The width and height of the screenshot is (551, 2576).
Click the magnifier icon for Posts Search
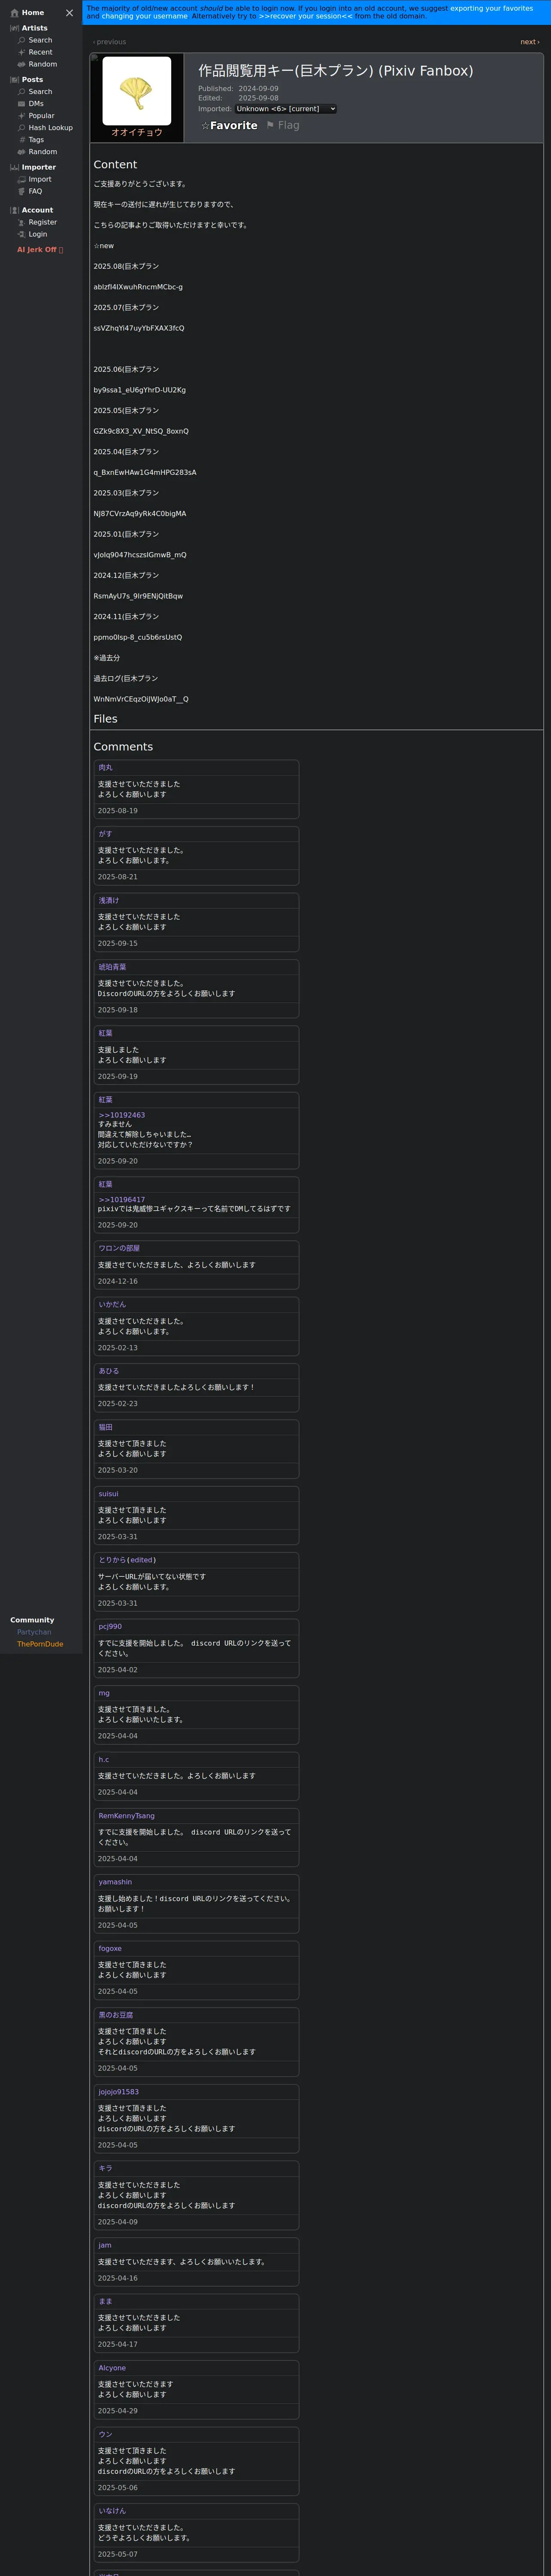tap(22, 92)
